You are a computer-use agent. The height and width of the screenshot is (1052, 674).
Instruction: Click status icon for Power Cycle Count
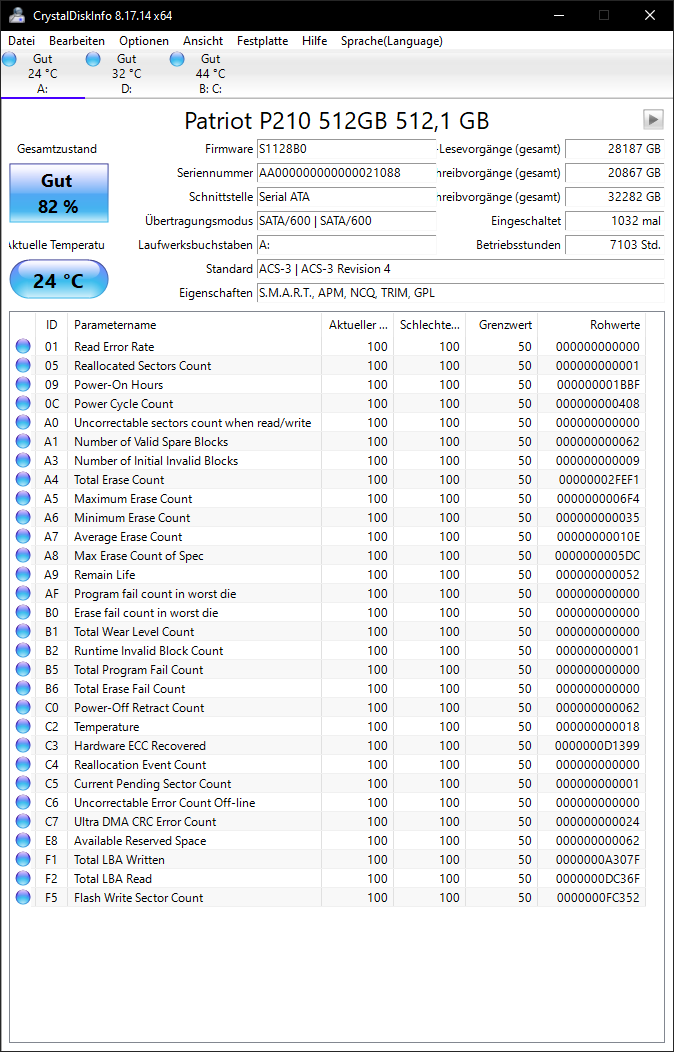[x=23, y=404]
